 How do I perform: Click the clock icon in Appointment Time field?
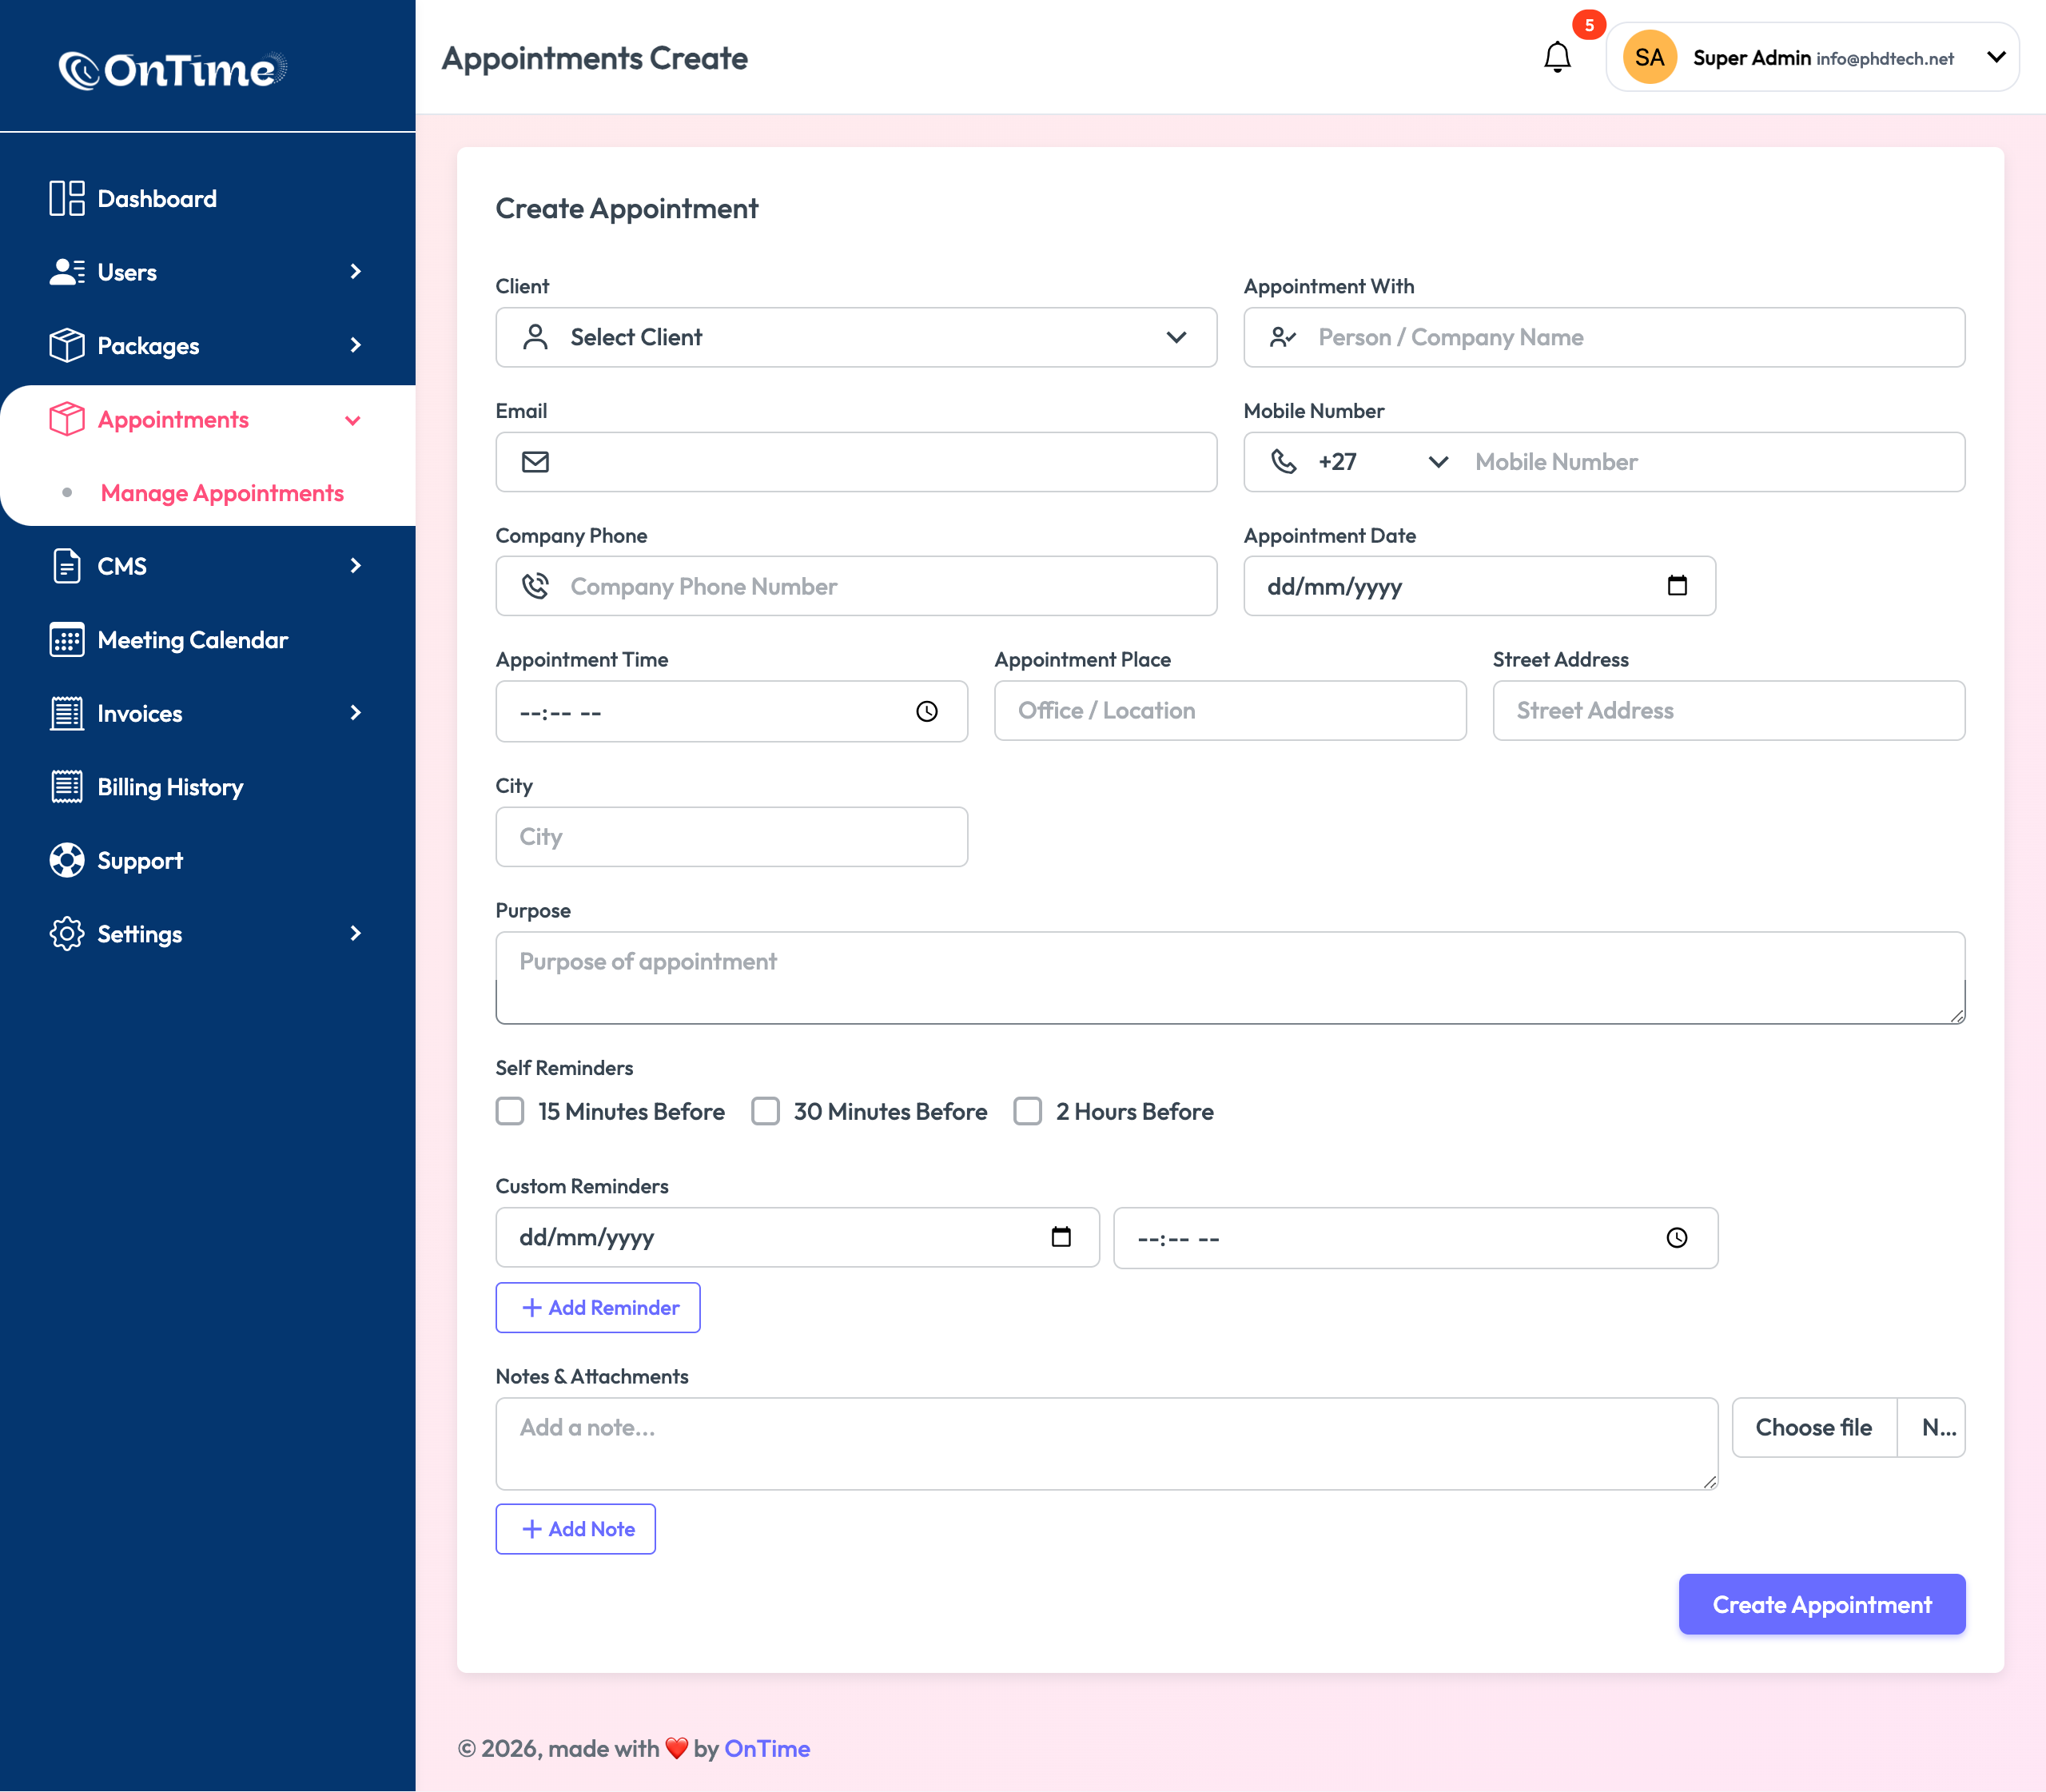click(925, 711)
